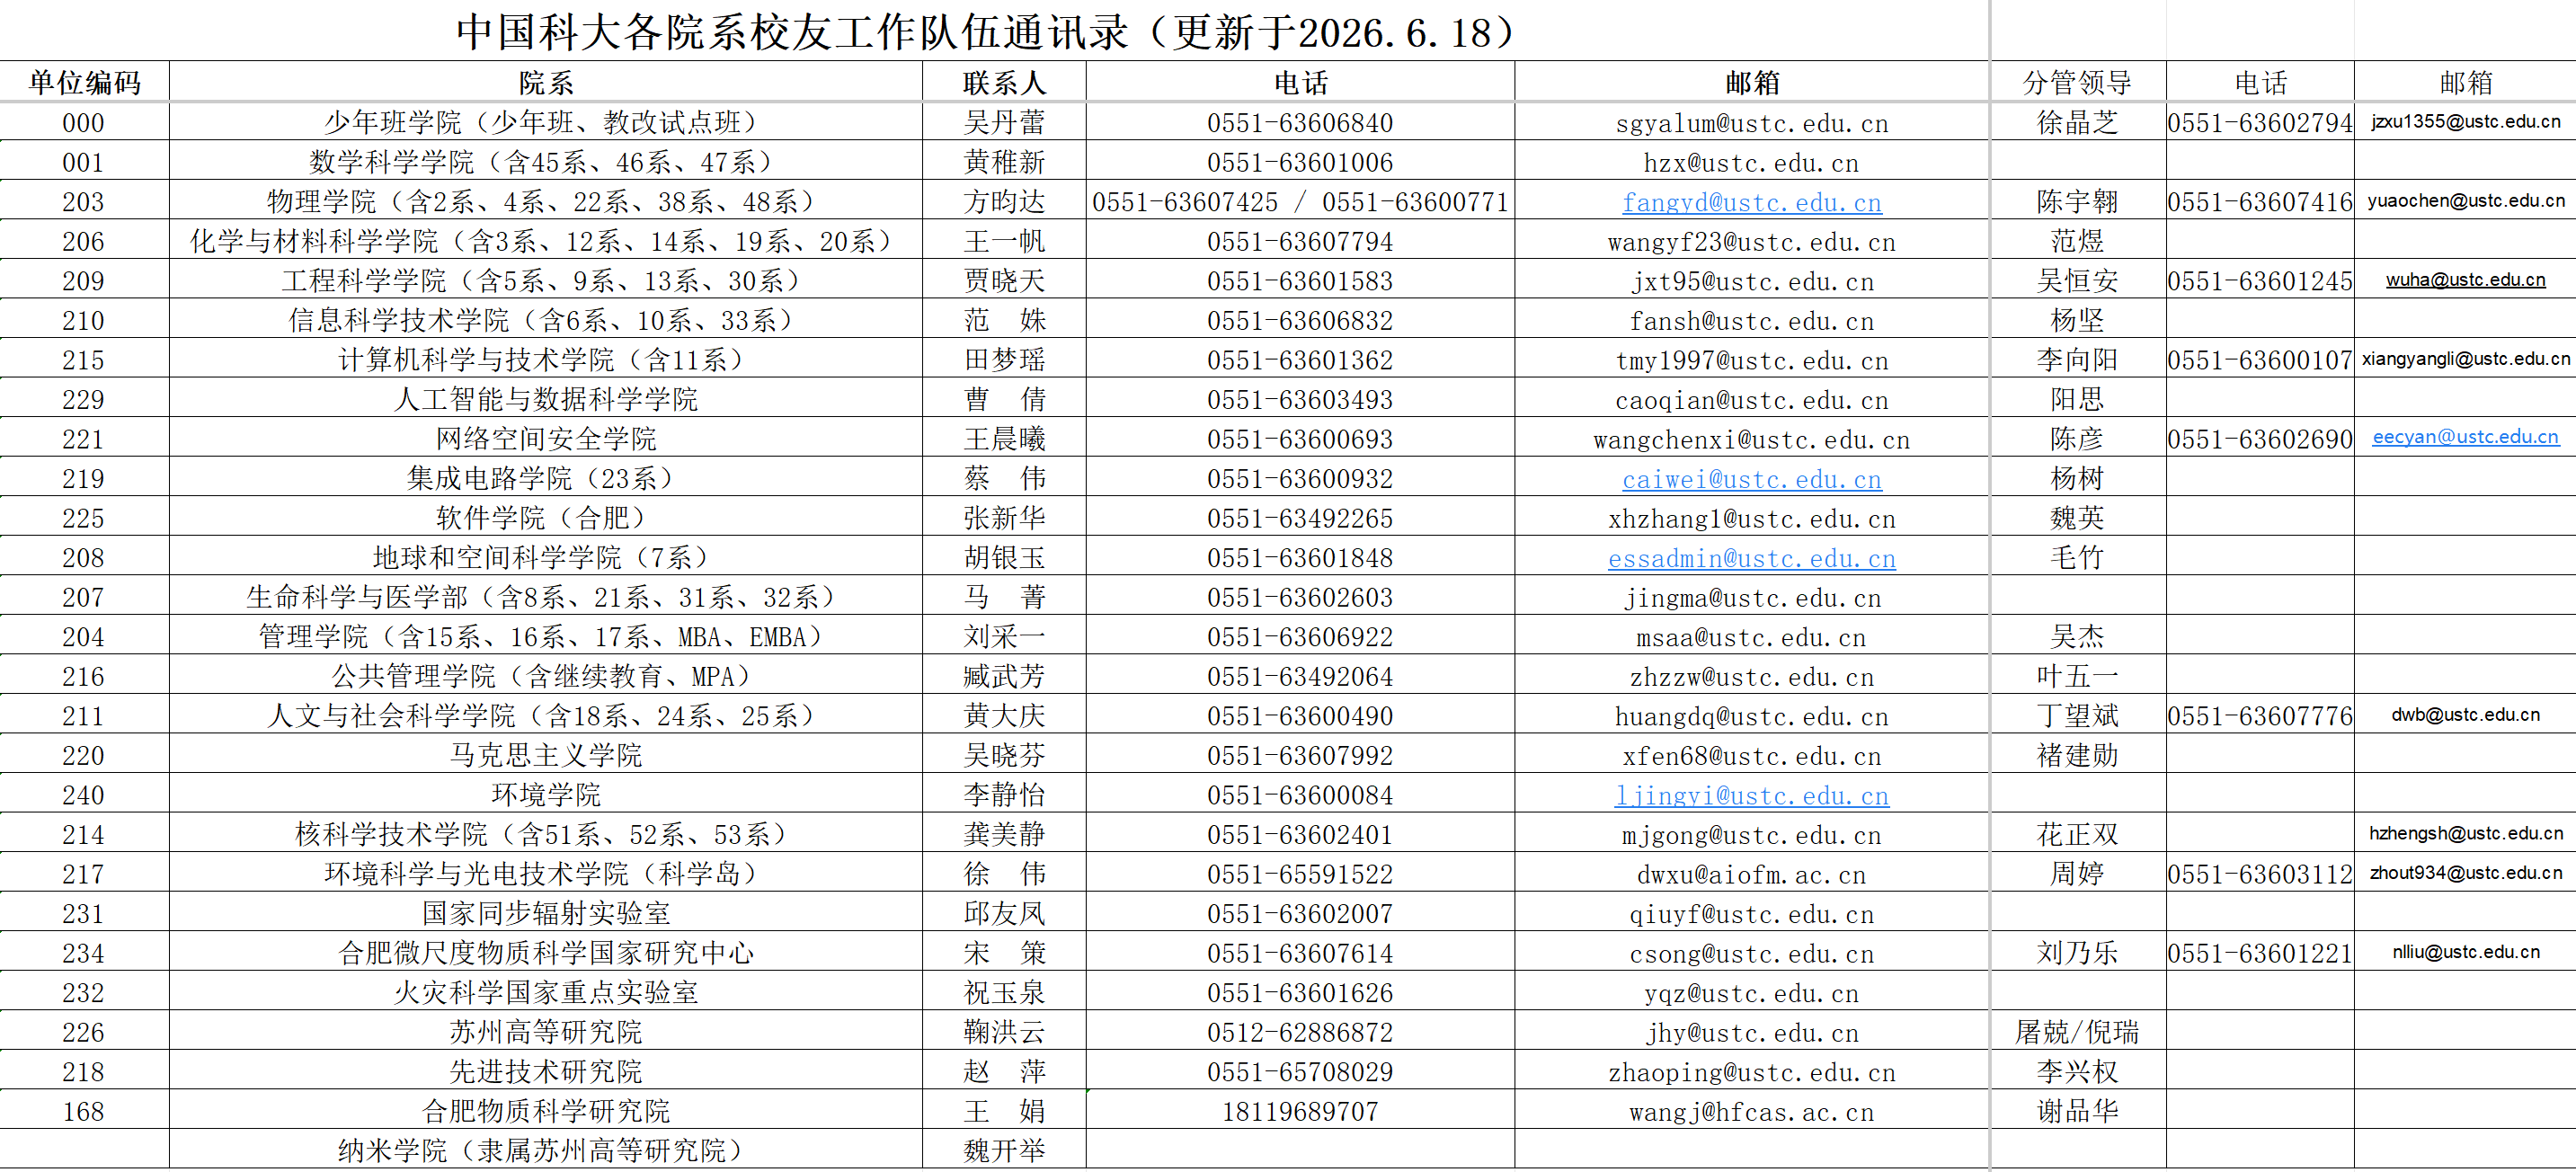Follow the ljingyi@ustc.edu.cn email link
The height and width of the screenshot is (1172, 2576).
coord(1751,795)
